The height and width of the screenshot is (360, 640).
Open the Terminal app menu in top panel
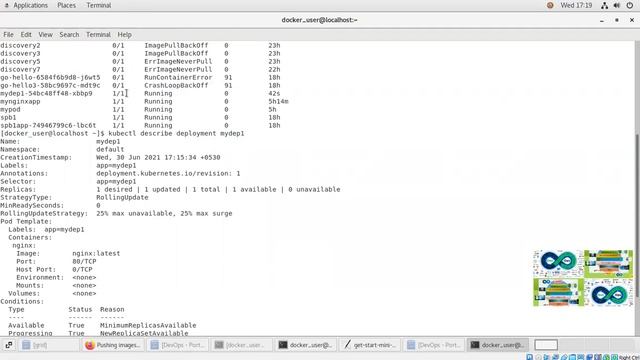(98, 5)
